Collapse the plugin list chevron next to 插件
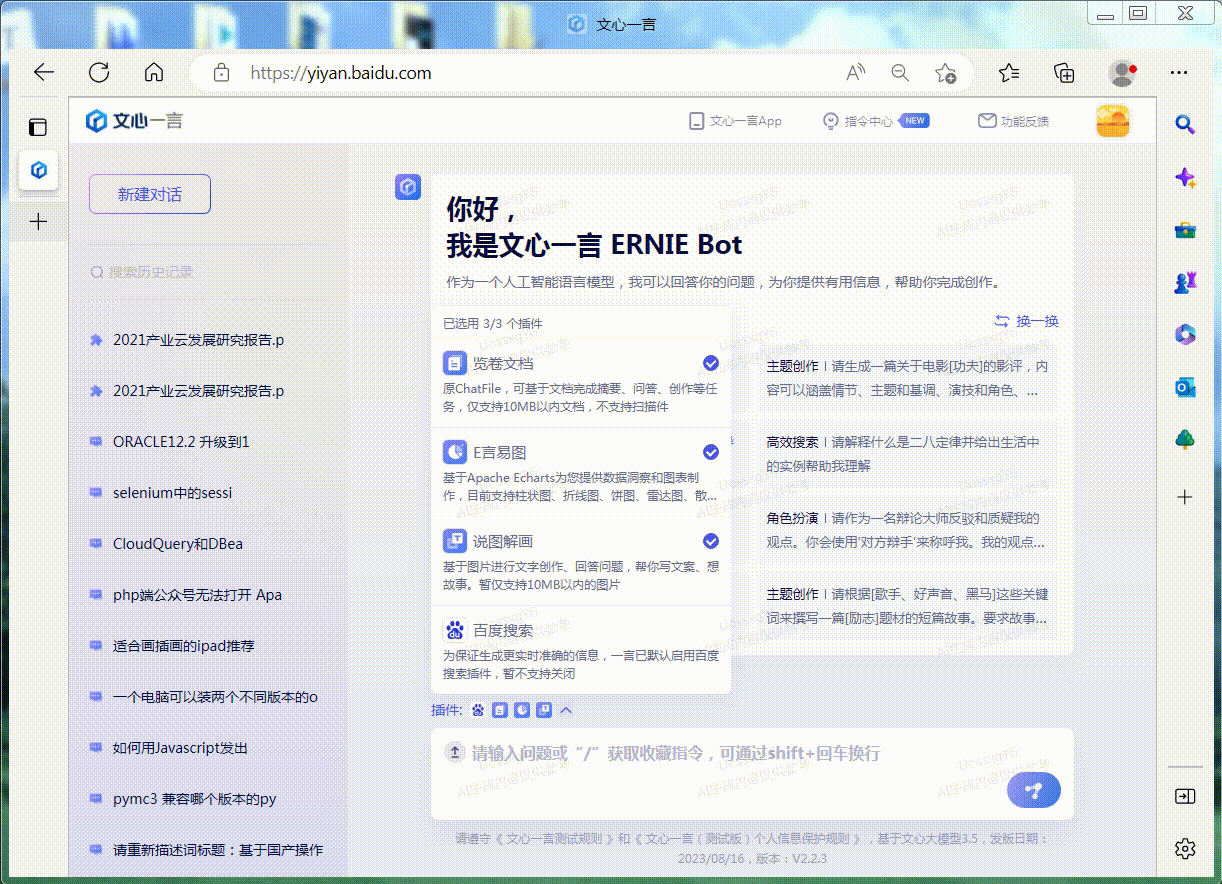This screenshot has height=884, width=1222. (x=566, y=710)
